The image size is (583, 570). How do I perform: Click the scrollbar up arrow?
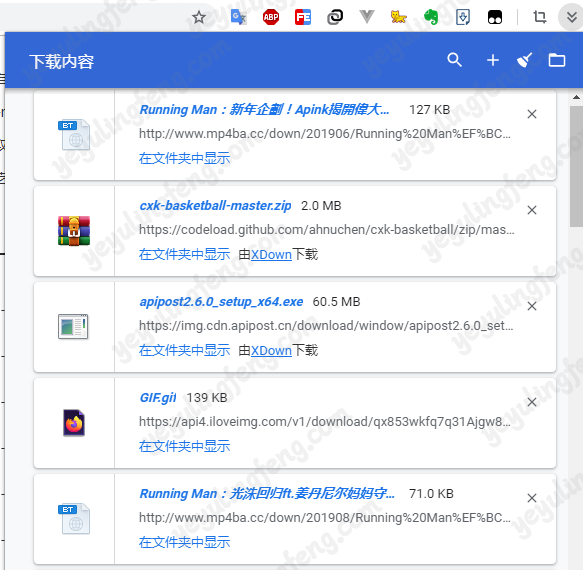click(x=576, y=97)
